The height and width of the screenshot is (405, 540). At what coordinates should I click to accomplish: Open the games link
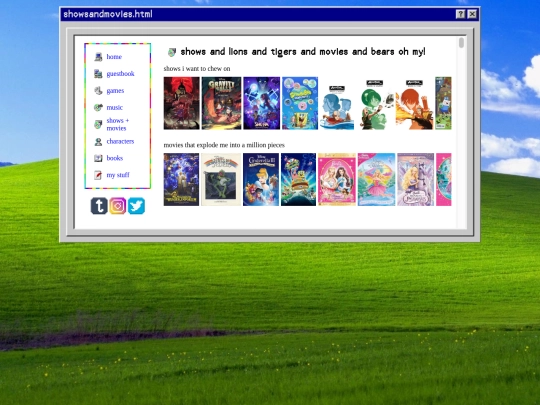click(x=115, y=91)
